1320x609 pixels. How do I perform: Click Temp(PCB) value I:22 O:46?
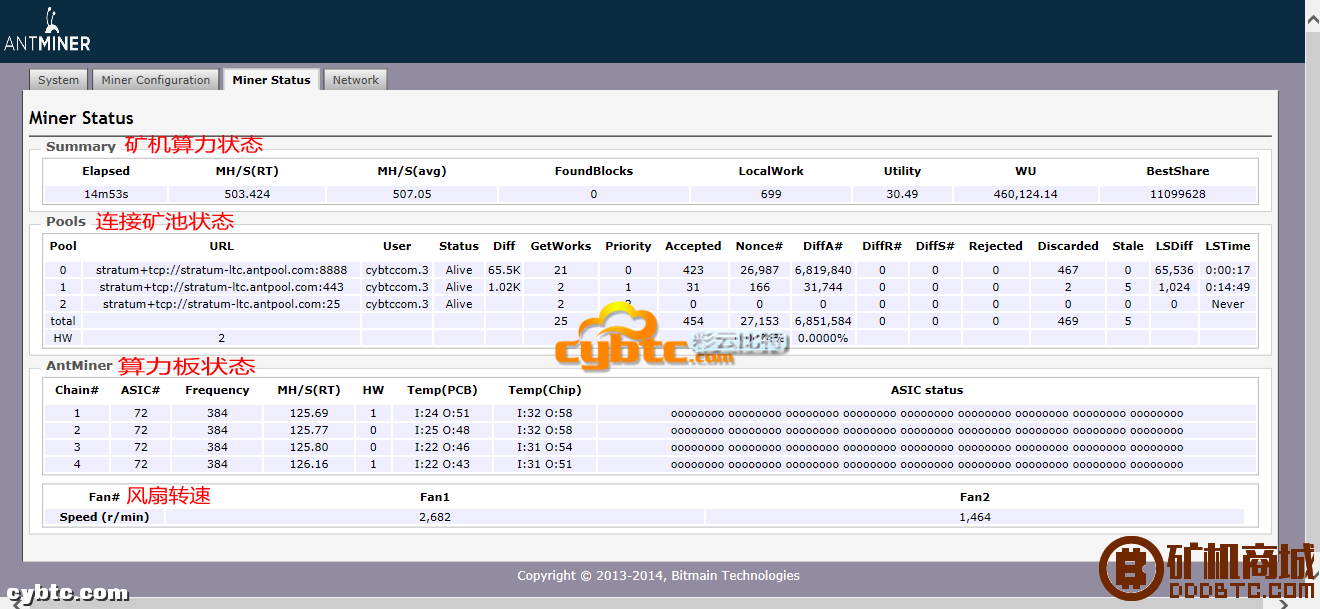click(x=442, y=447)
